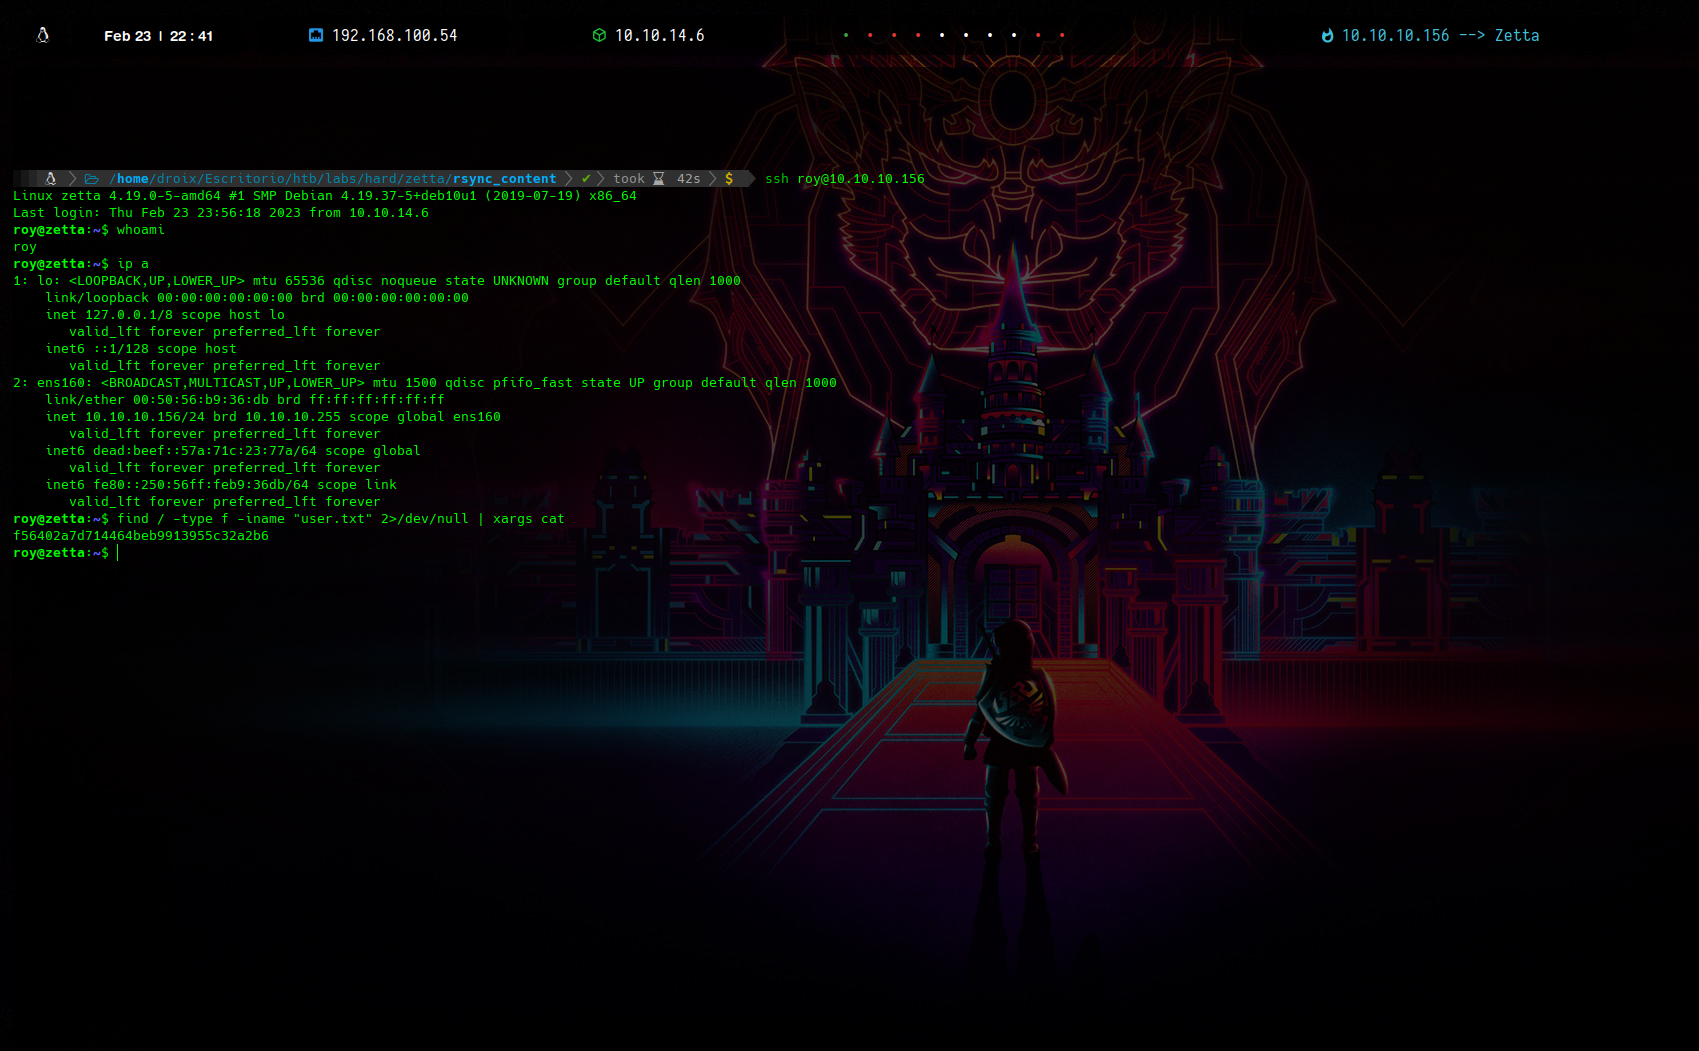Viewport: 1699px width, 1051px height.
Task: Click the flame icon beside target IP
Action: point(1327,36)
